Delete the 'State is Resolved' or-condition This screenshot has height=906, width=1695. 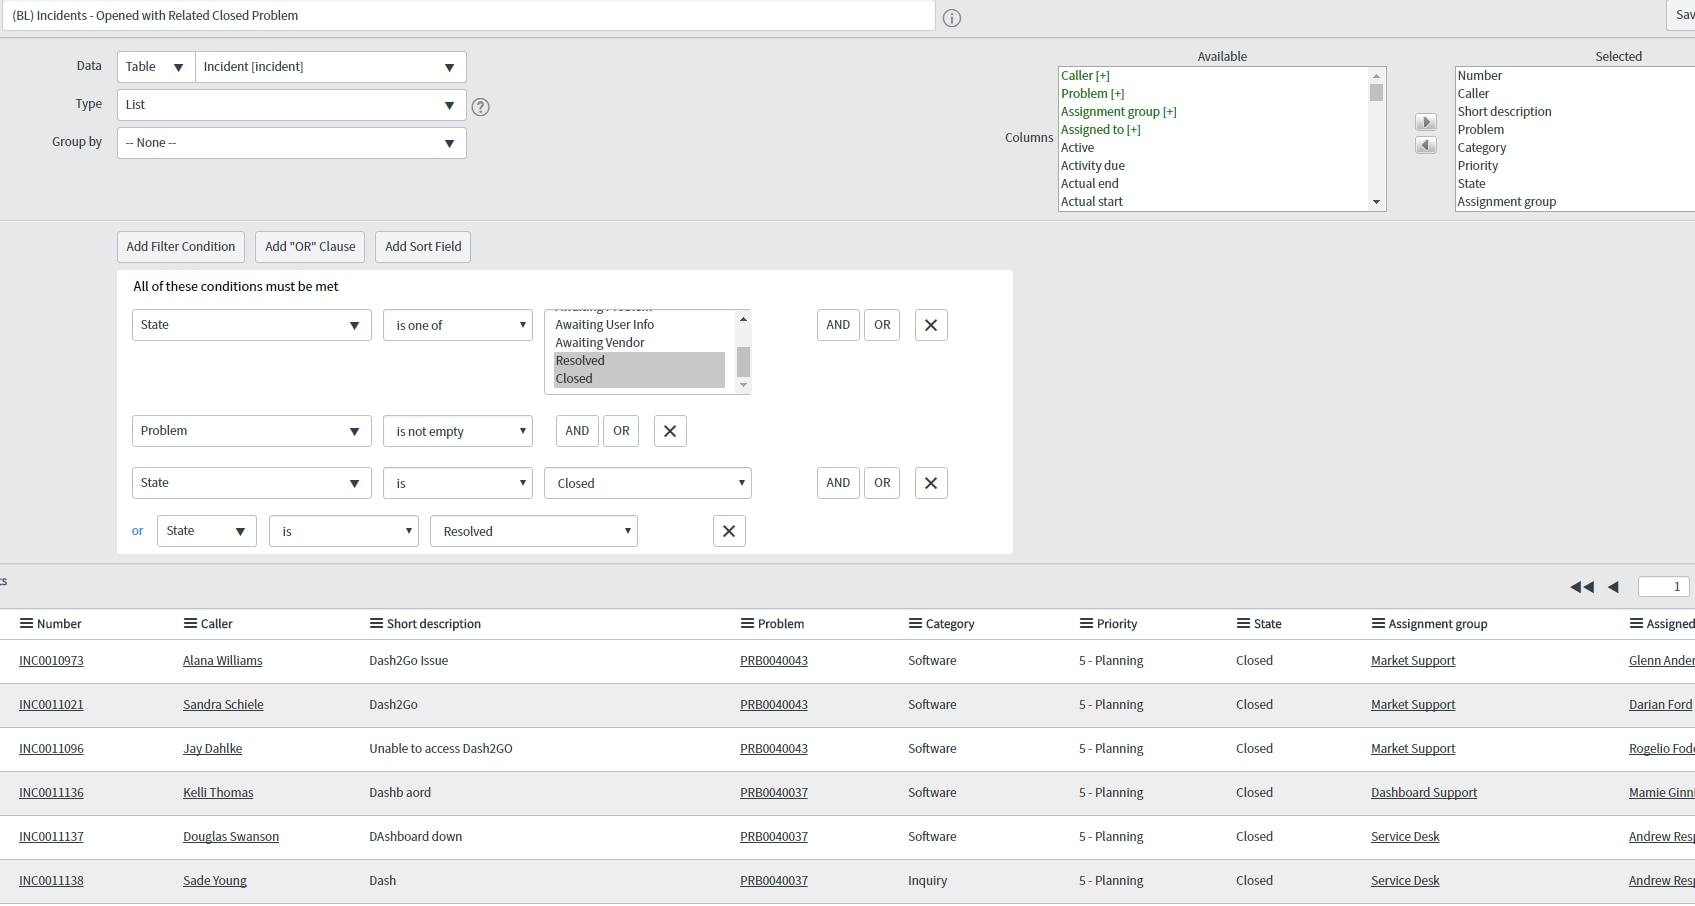pos(729,531)
